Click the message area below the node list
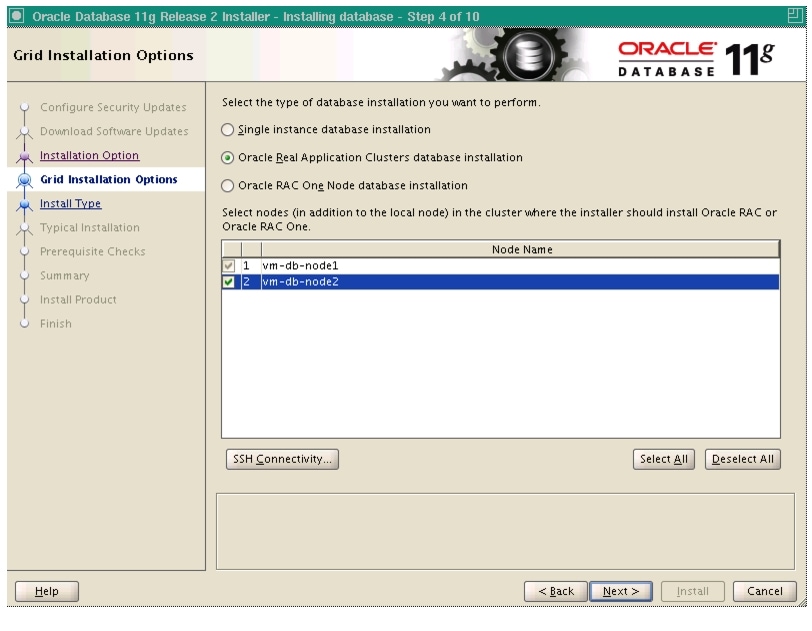The image size is (812, 631). pyautogui.click(x=505, y=532)
